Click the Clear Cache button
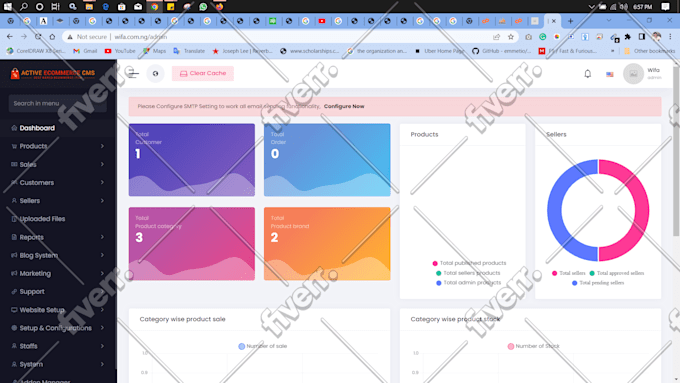This screenshot has height=383, width=680. coord(203,73)
